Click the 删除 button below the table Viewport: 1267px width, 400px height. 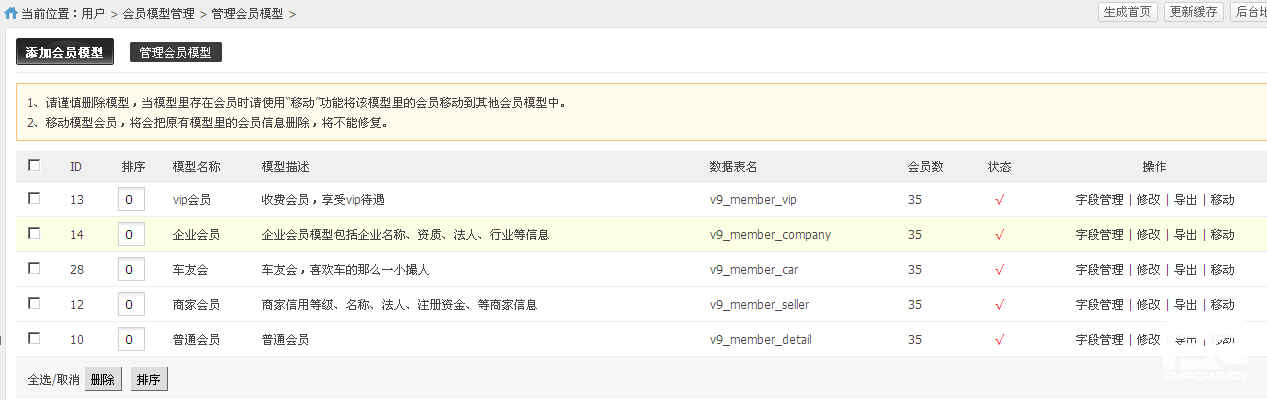103,380
